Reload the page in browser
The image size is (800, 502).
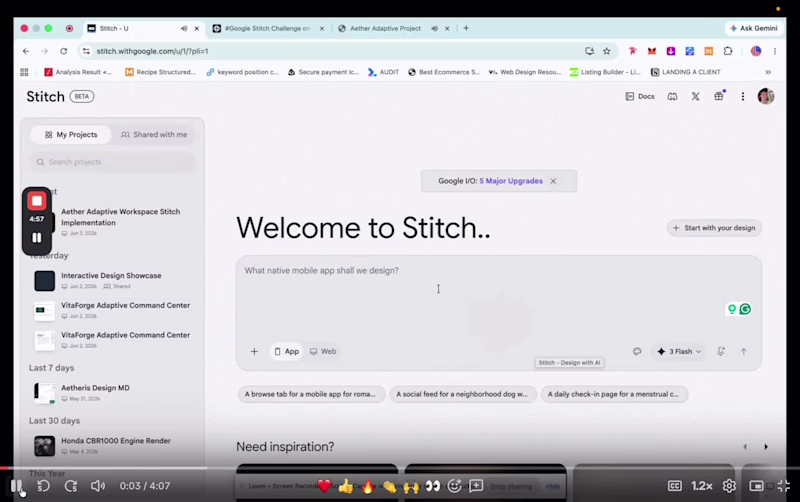tap(63, 51)
